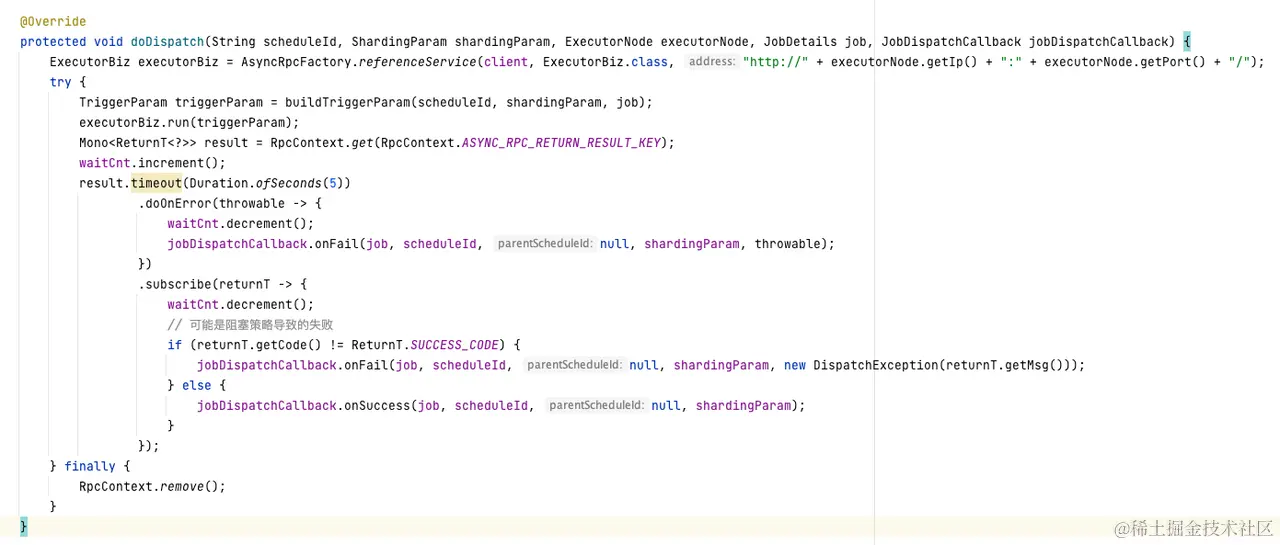
Task: Click the Mono type in the result declaration
Action: click(x=94, y=142)
